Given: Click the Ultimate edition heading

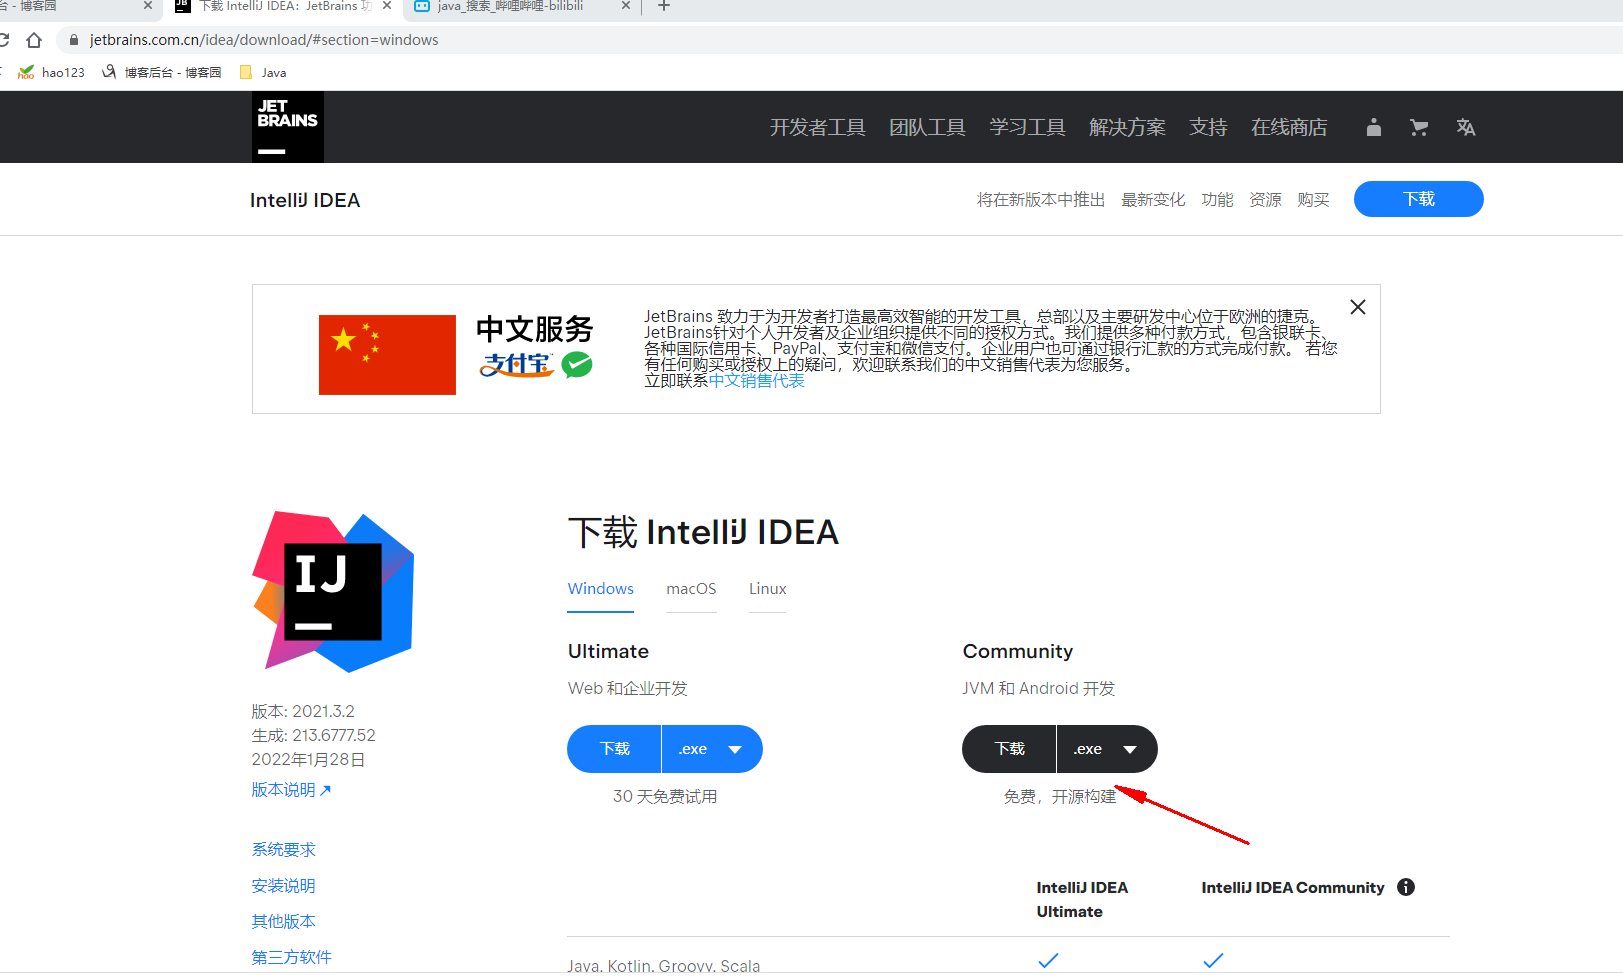Looking at the screenshot, I should [x=608, y=651].
